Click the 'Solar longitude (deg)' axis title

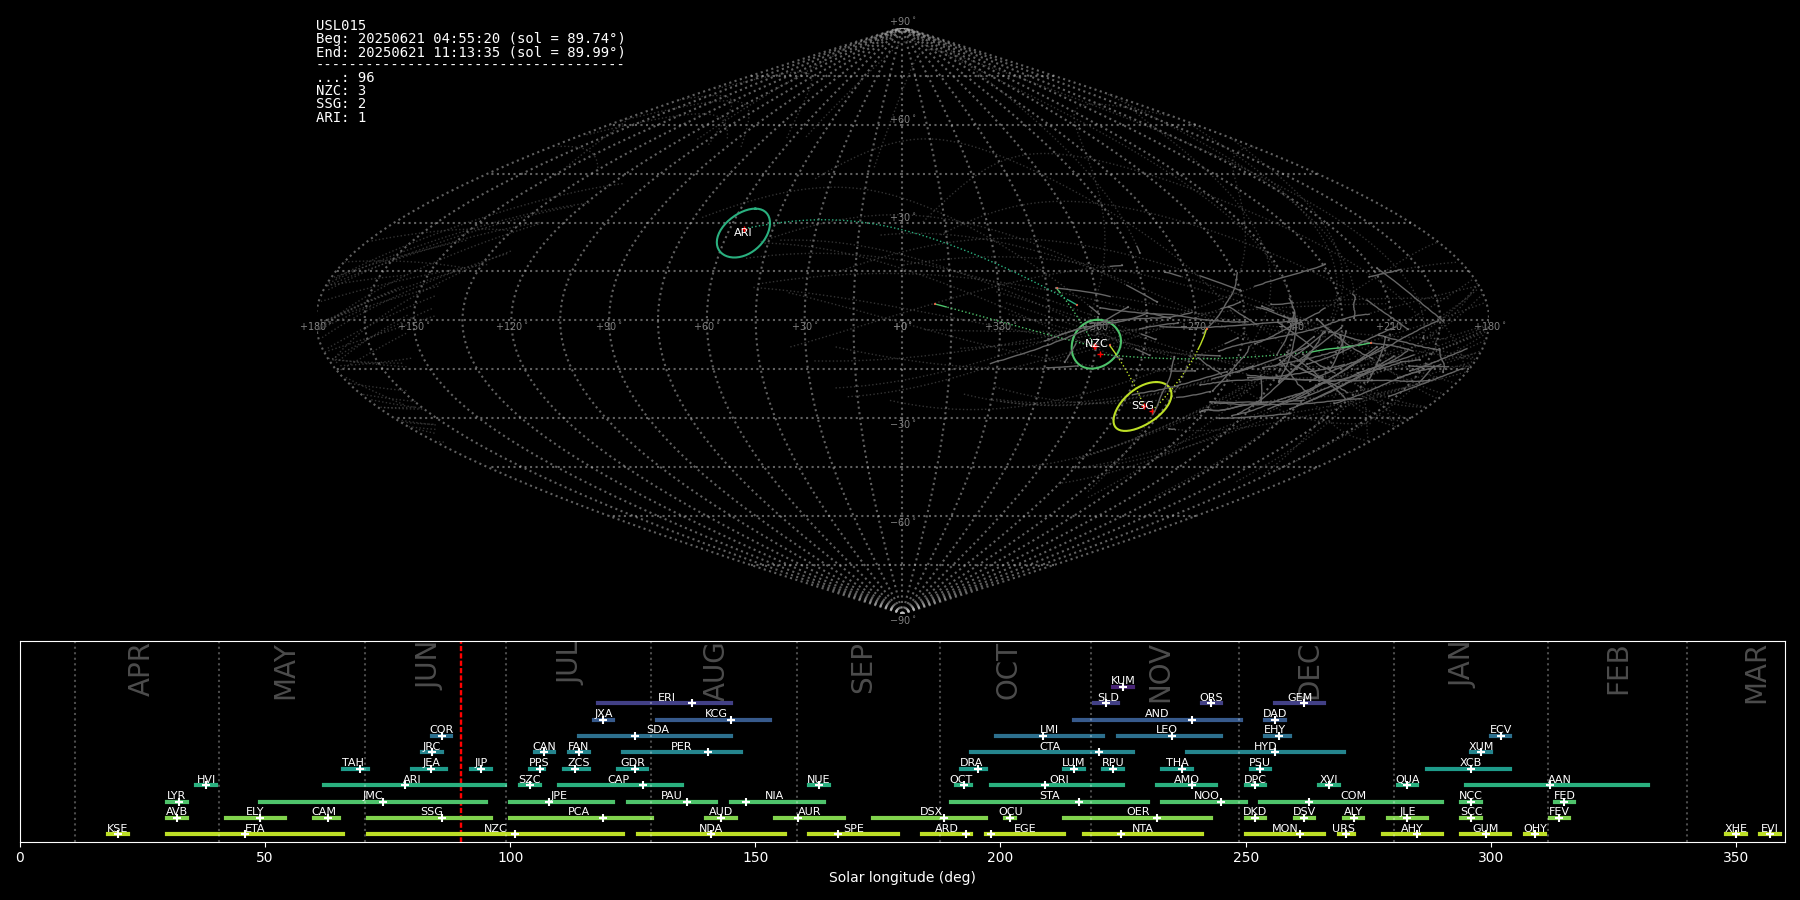902,877
